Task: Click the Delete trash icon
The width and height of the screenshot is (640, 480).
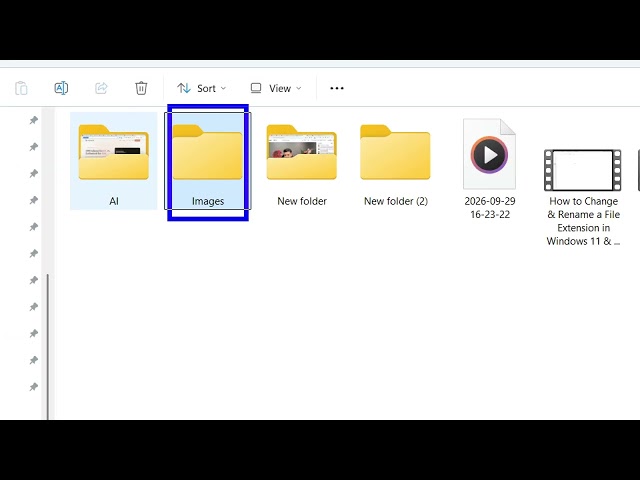Action: pyautogui.click(x=141, y=88)
